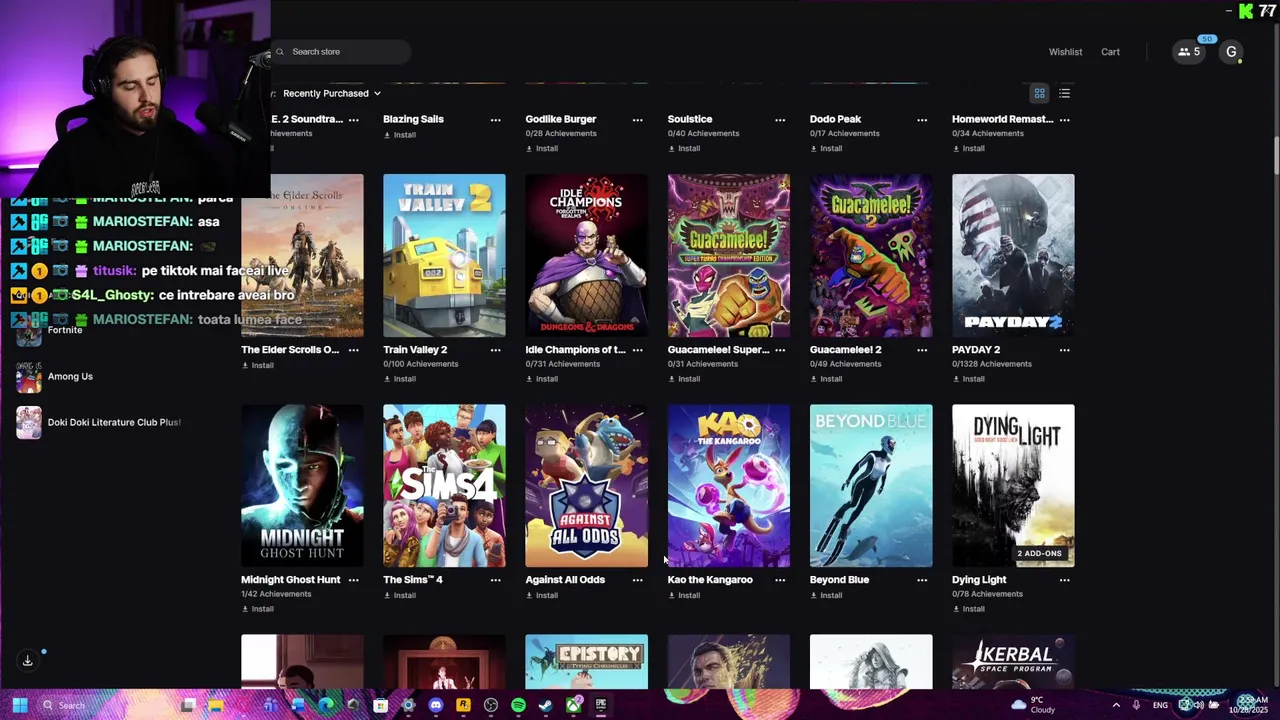The height and width of the screenshot is (720, 1280).
Task: Open the three-dot menu for Godlike Burger
Action: 637,120
